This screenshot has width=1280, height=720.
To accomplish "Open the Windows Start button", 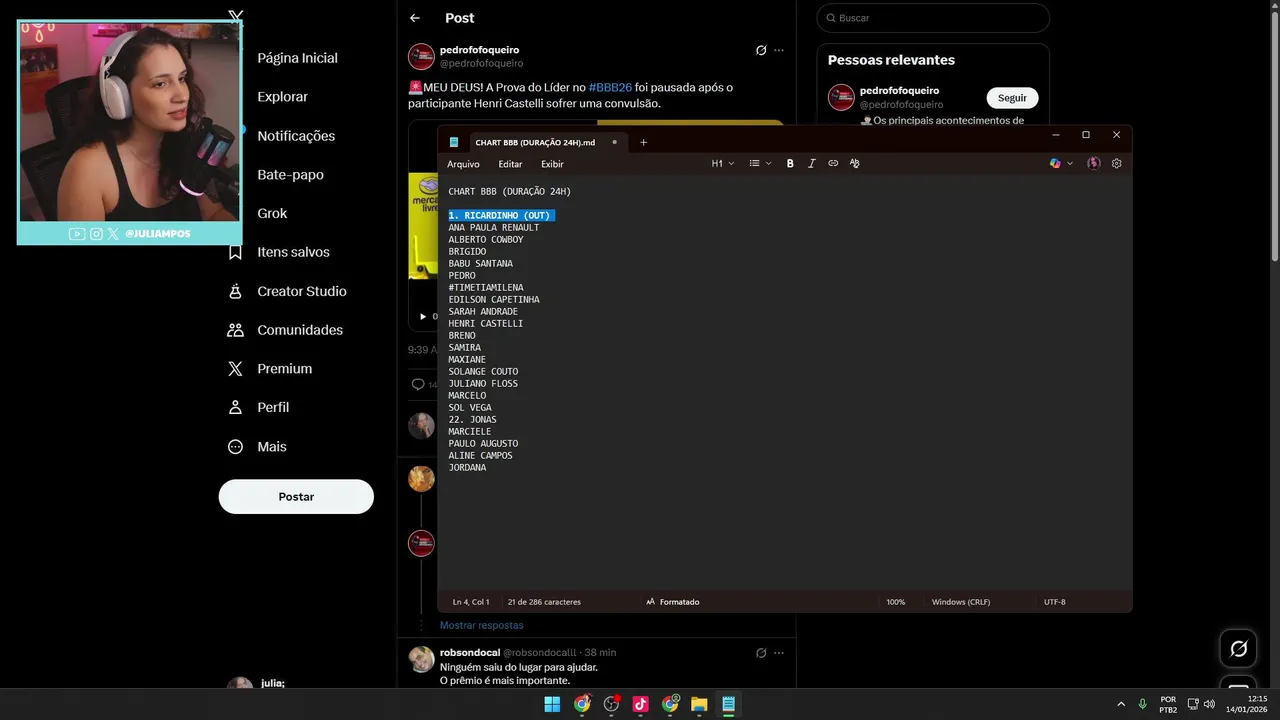I will tap(552, 704).
